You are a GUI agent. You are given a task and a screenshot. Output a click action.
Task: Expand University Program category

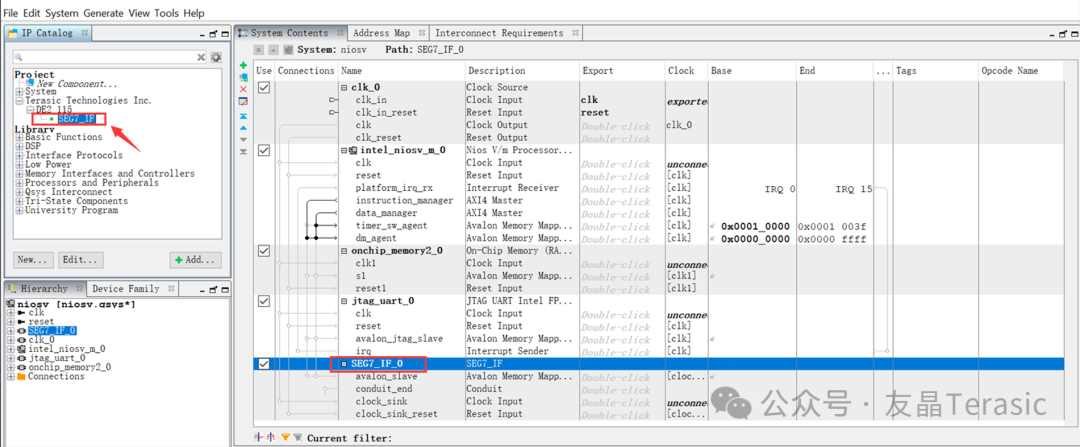(20, 211)
